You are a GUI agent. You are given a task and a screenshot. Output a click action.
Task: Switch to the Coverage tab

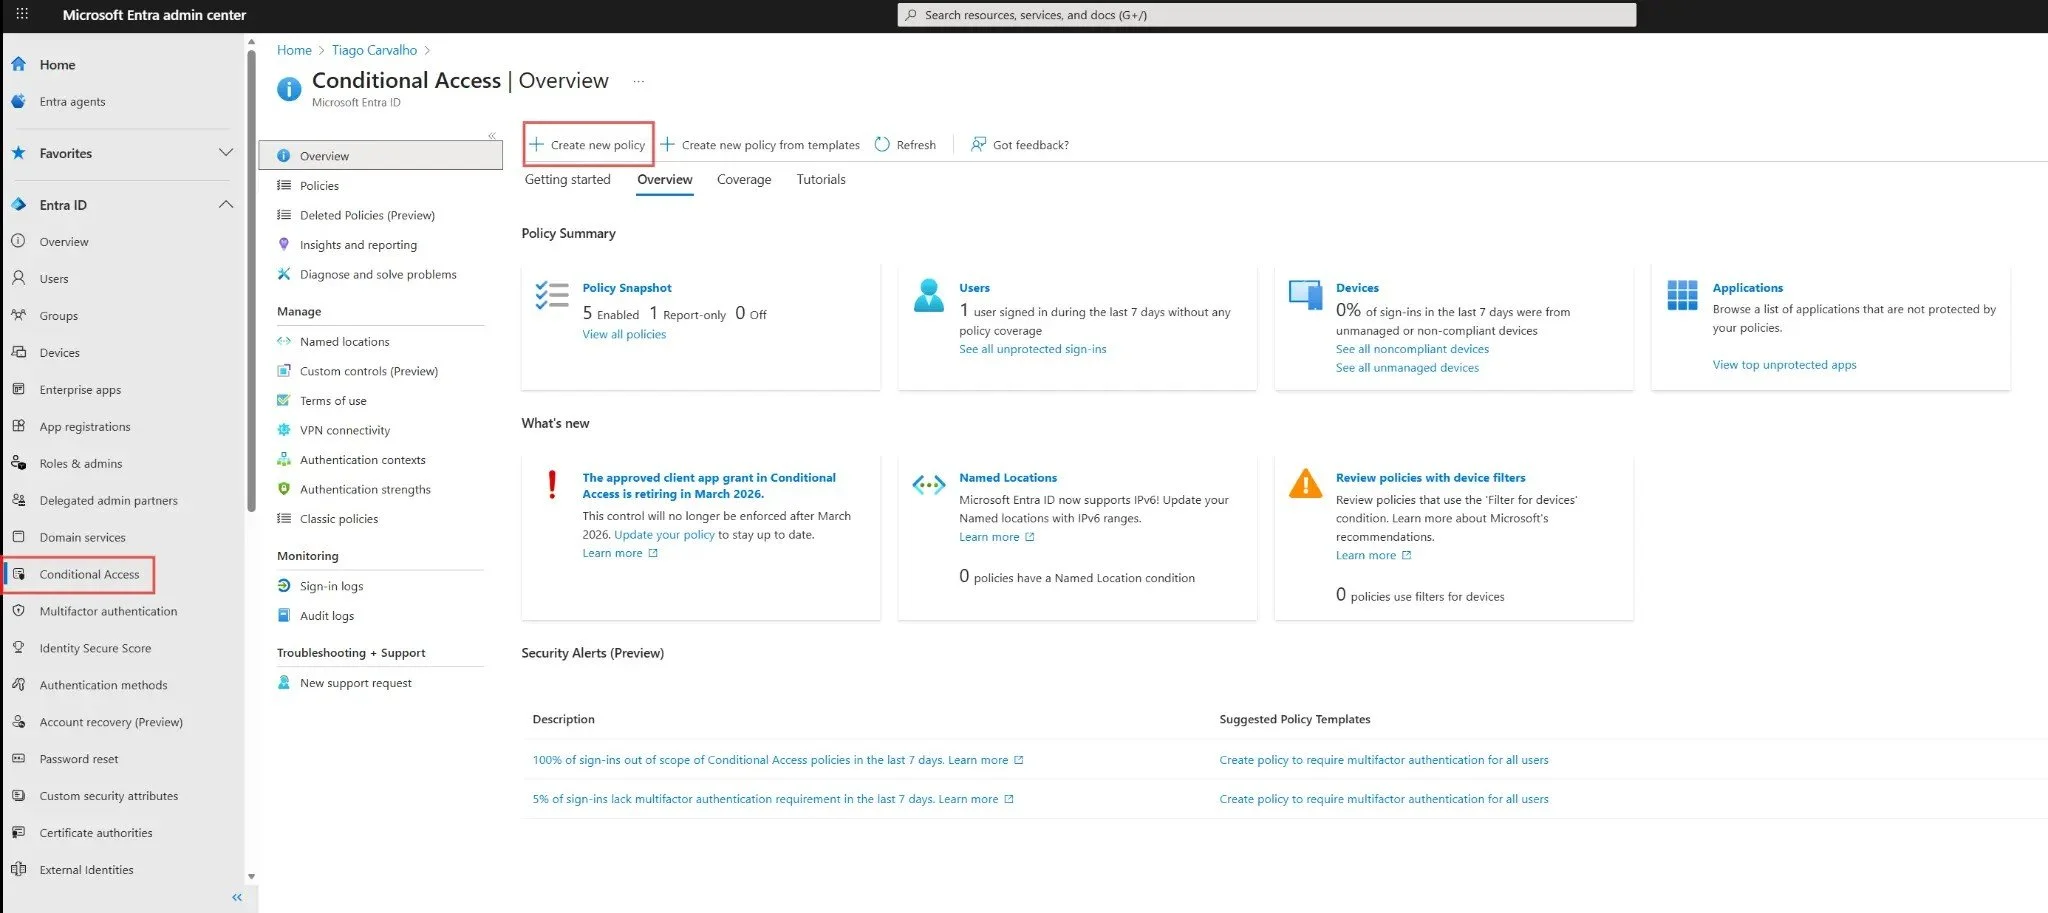pyautogui.click(x=744, y=179)
